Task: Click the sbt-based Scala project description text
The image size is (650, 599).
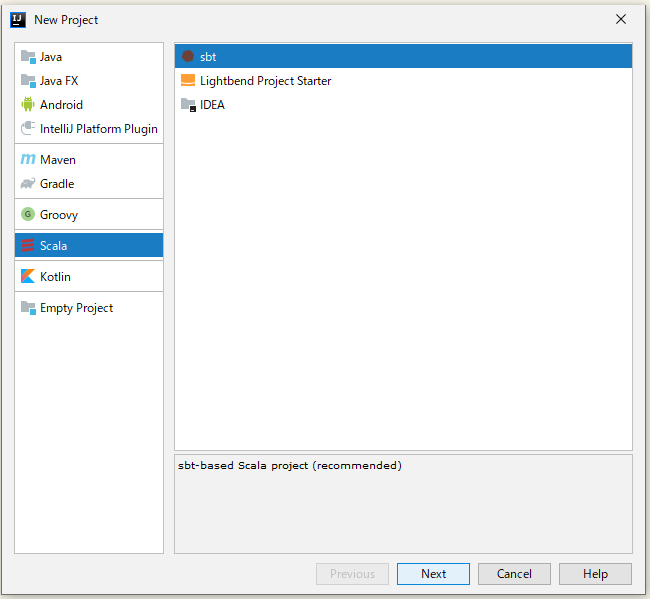Action: tap(290, 466)
